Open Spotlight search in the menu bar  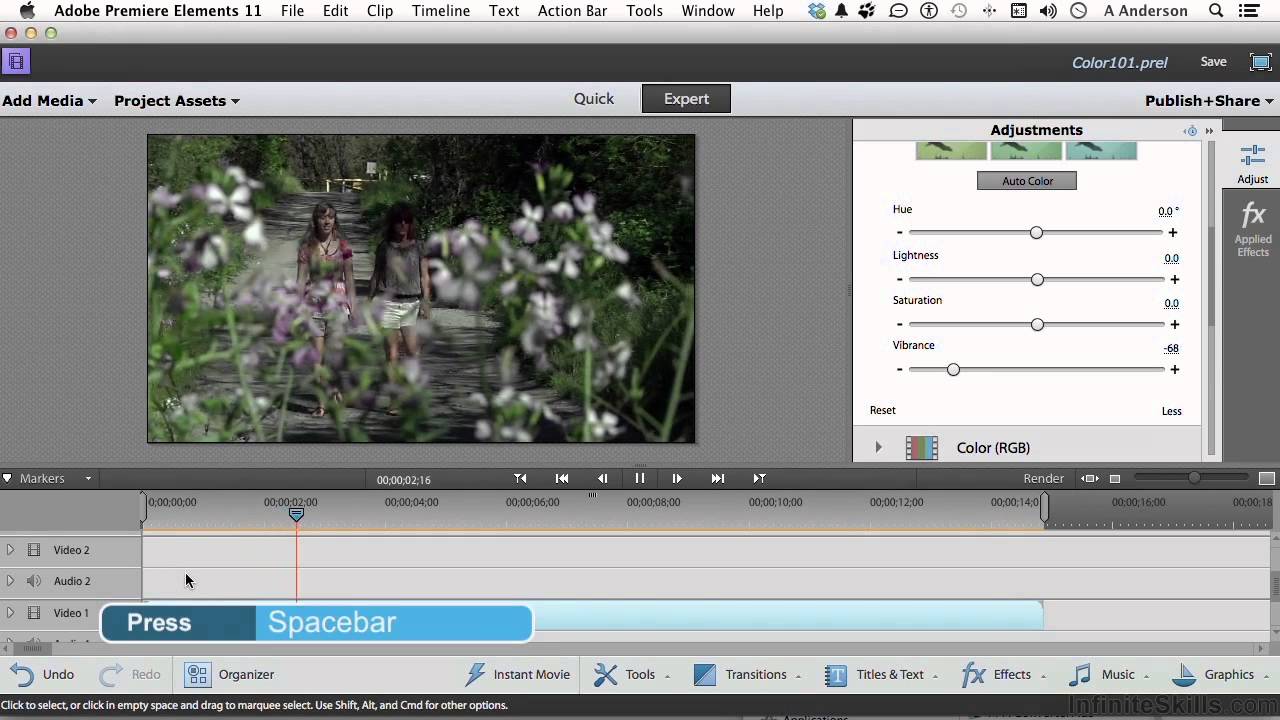(x=1216, y=11)
